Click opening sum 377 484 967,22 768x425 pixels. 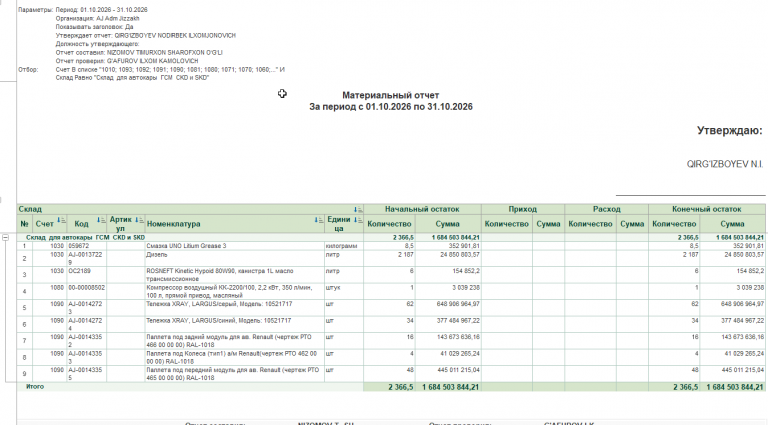click(x=448, y=324)
